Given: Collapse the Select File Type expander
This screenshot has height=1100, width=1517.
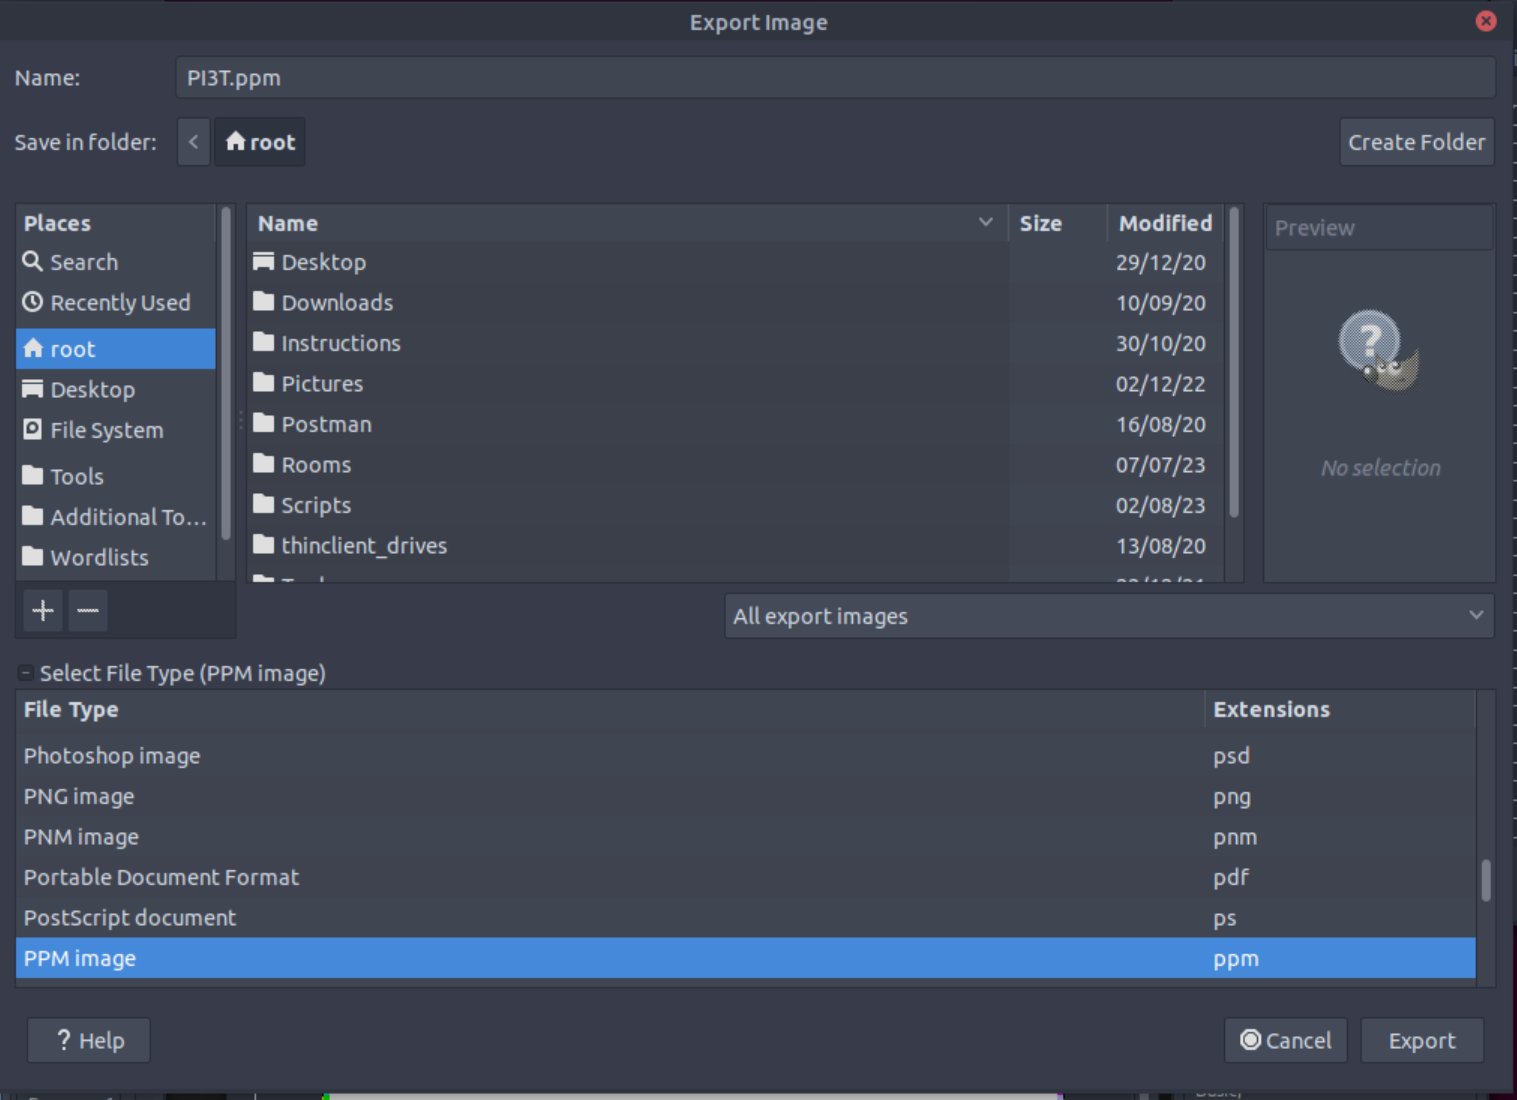Looking at the screenshot, I should [x=26, y=673].
